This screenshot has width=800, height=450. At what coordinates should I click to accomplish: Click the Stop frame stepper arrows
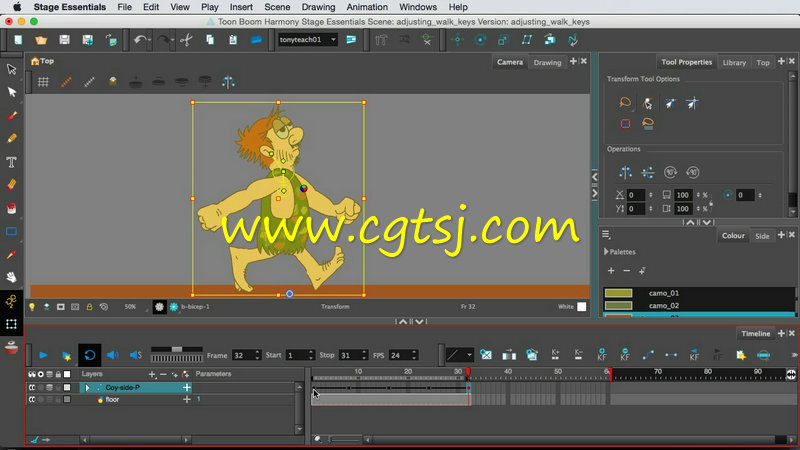(x=364, y=355)
